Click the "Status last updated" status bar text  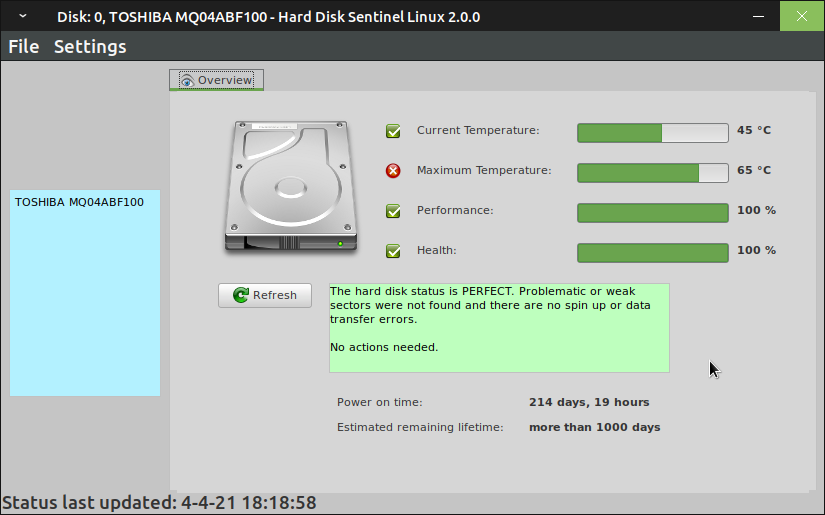(x=159, y=503)
